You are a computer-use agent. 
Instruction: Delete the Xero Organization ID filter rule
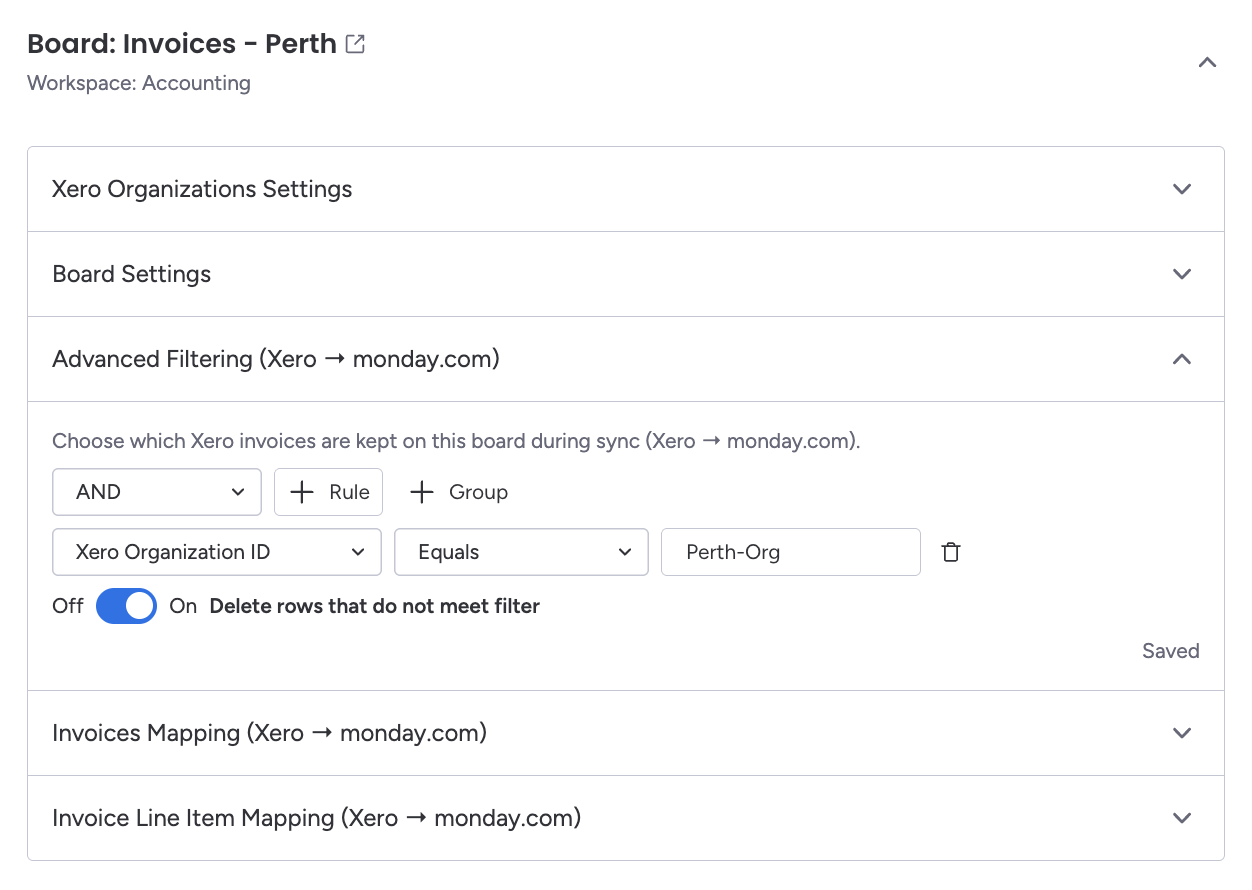tap(951, 552)
